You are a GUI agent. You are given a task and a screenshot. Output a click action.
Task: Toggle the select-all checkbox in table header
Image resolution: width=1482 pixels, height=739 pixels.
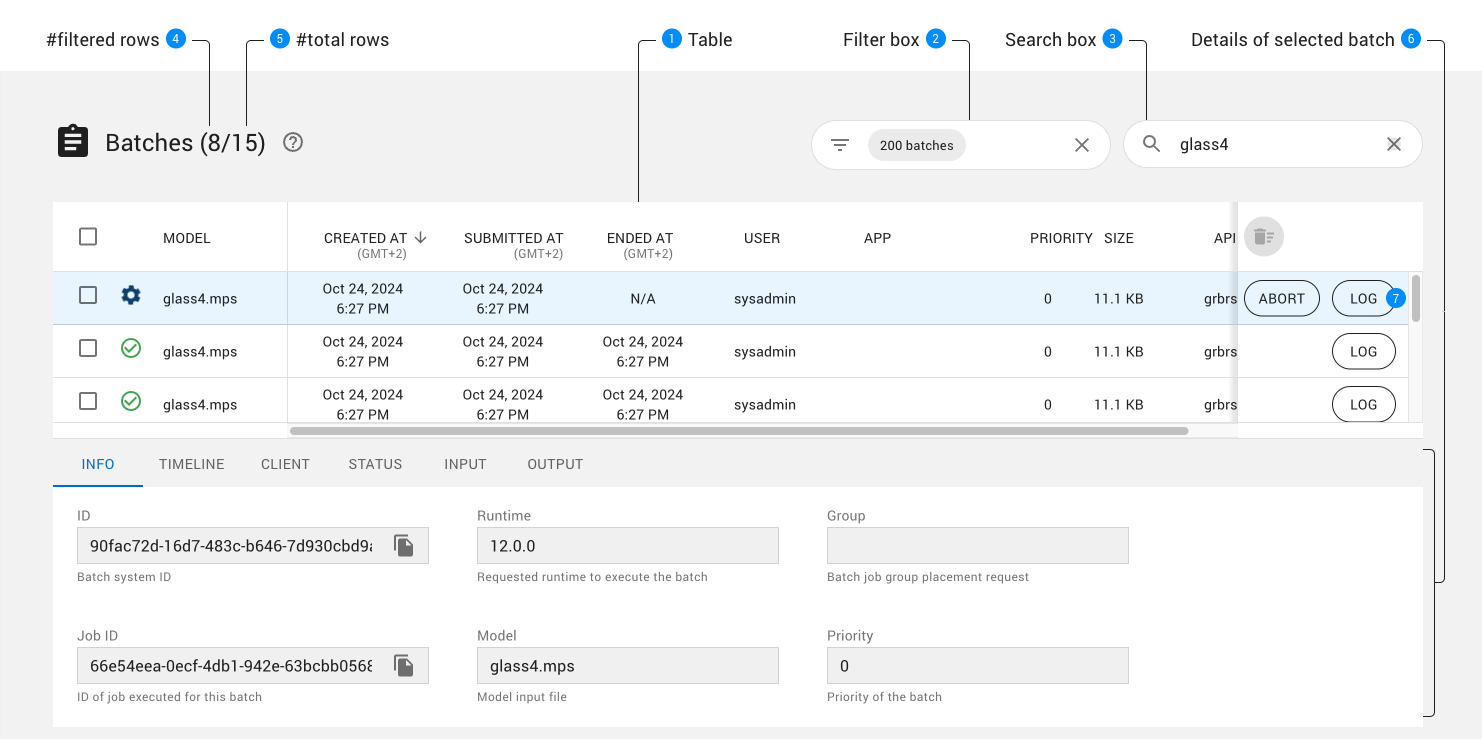point(88,237)
